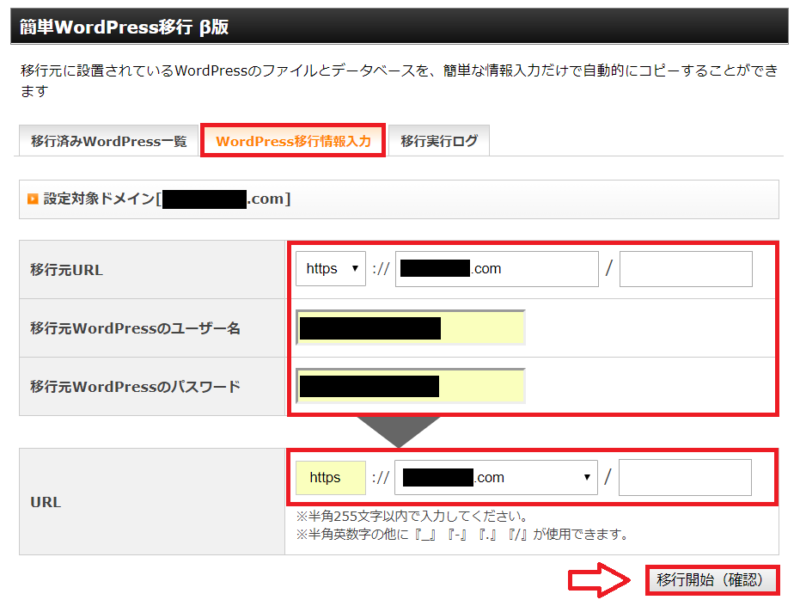Click the 移行元WordPressのパスワード label

pyautogui.click(x=135, y=387)
